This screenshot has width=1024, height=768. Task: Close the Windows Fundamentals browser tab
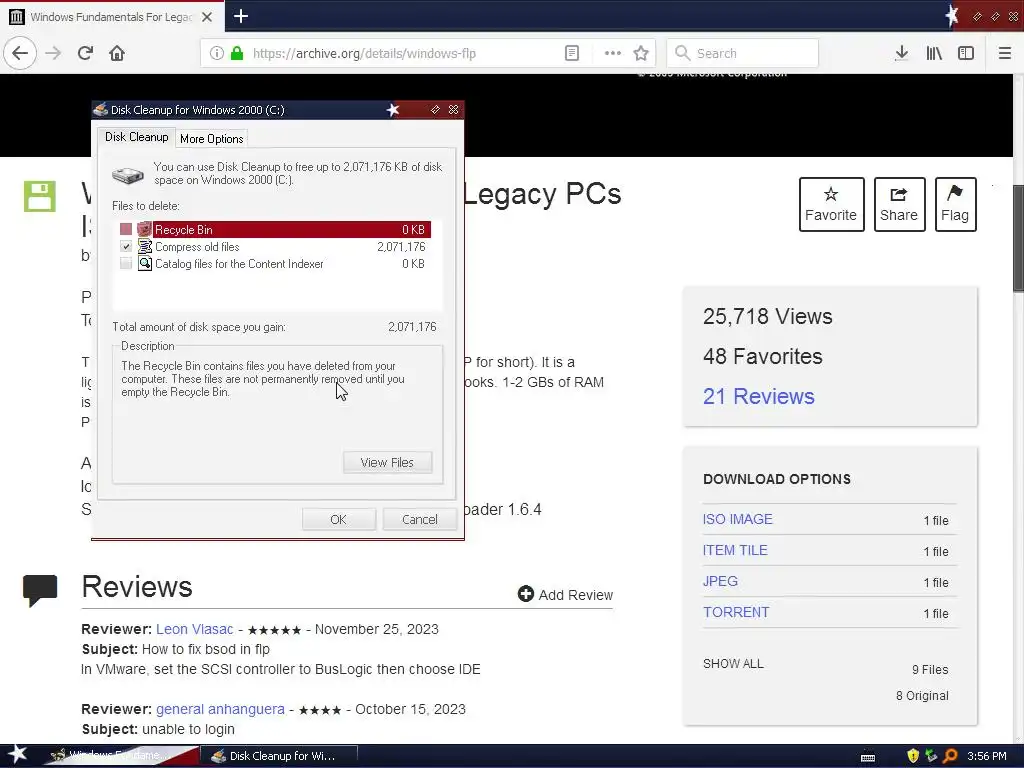point(207,17)
